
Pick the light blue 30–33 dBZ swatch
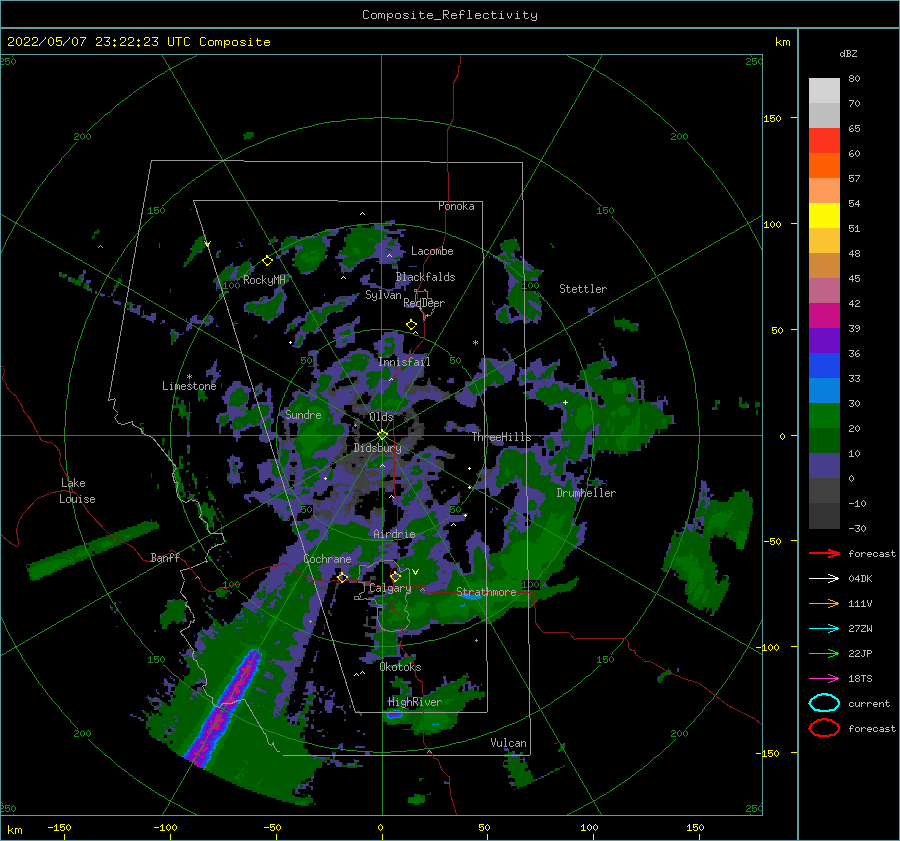pyautogui.click(x=824, y=390)
